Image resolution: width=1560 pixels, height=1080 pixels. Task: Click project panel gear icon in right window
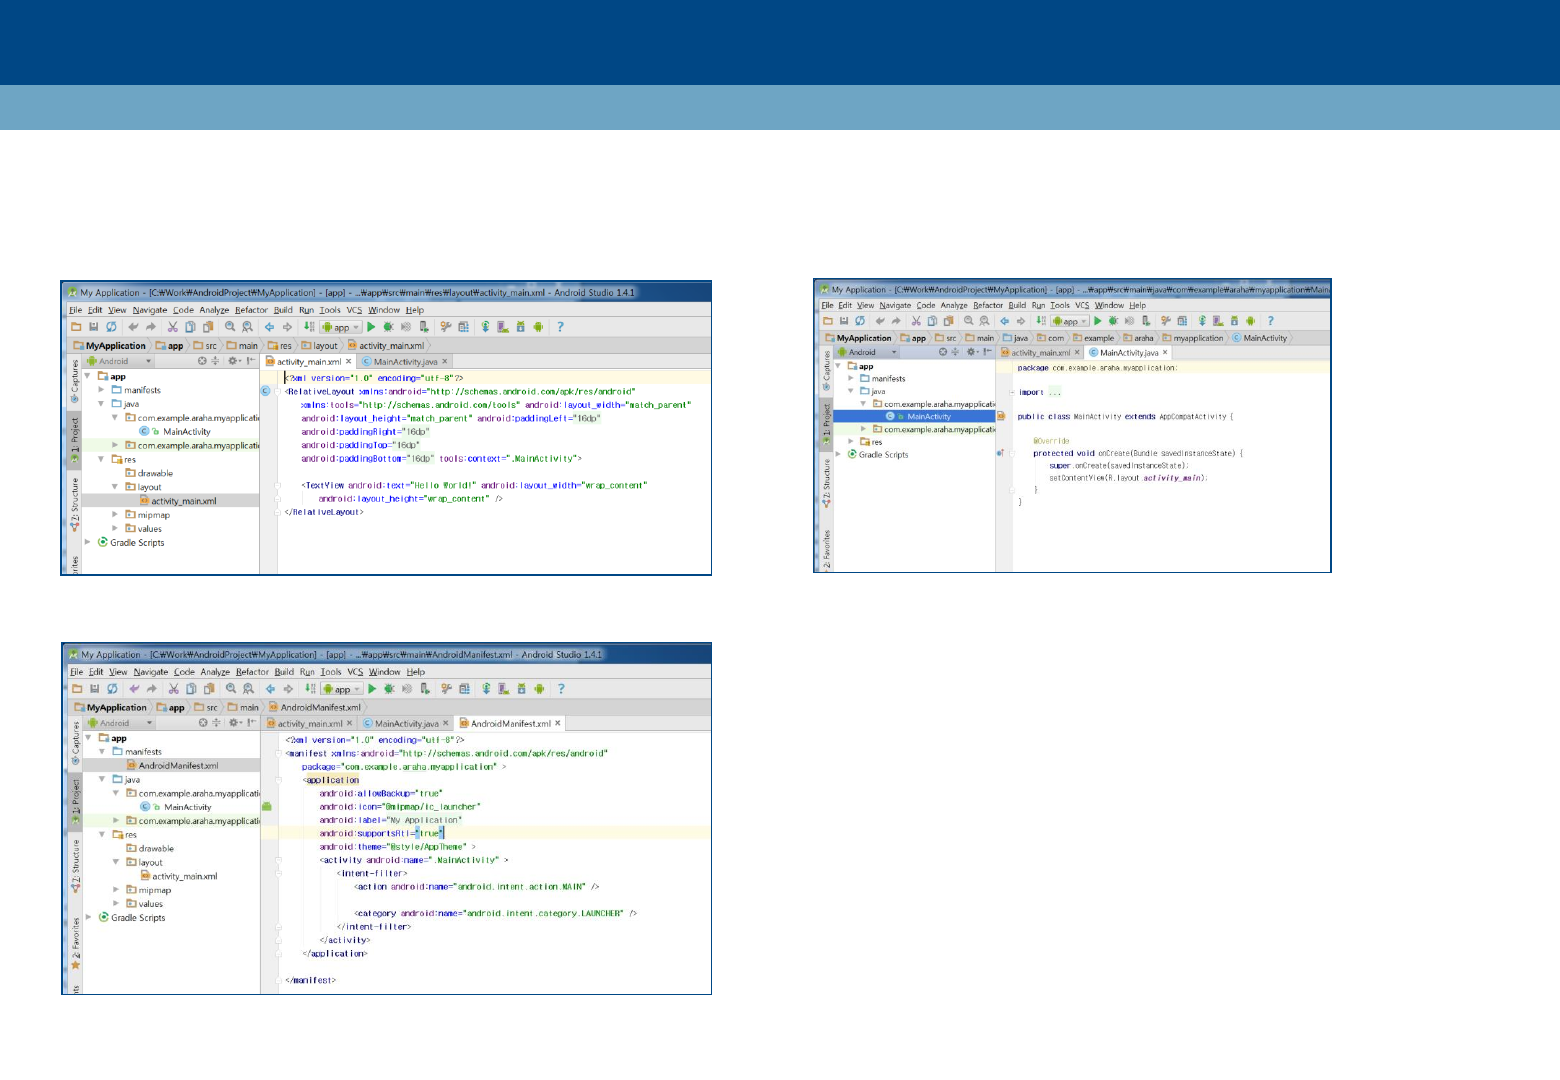tap(971, 352)
